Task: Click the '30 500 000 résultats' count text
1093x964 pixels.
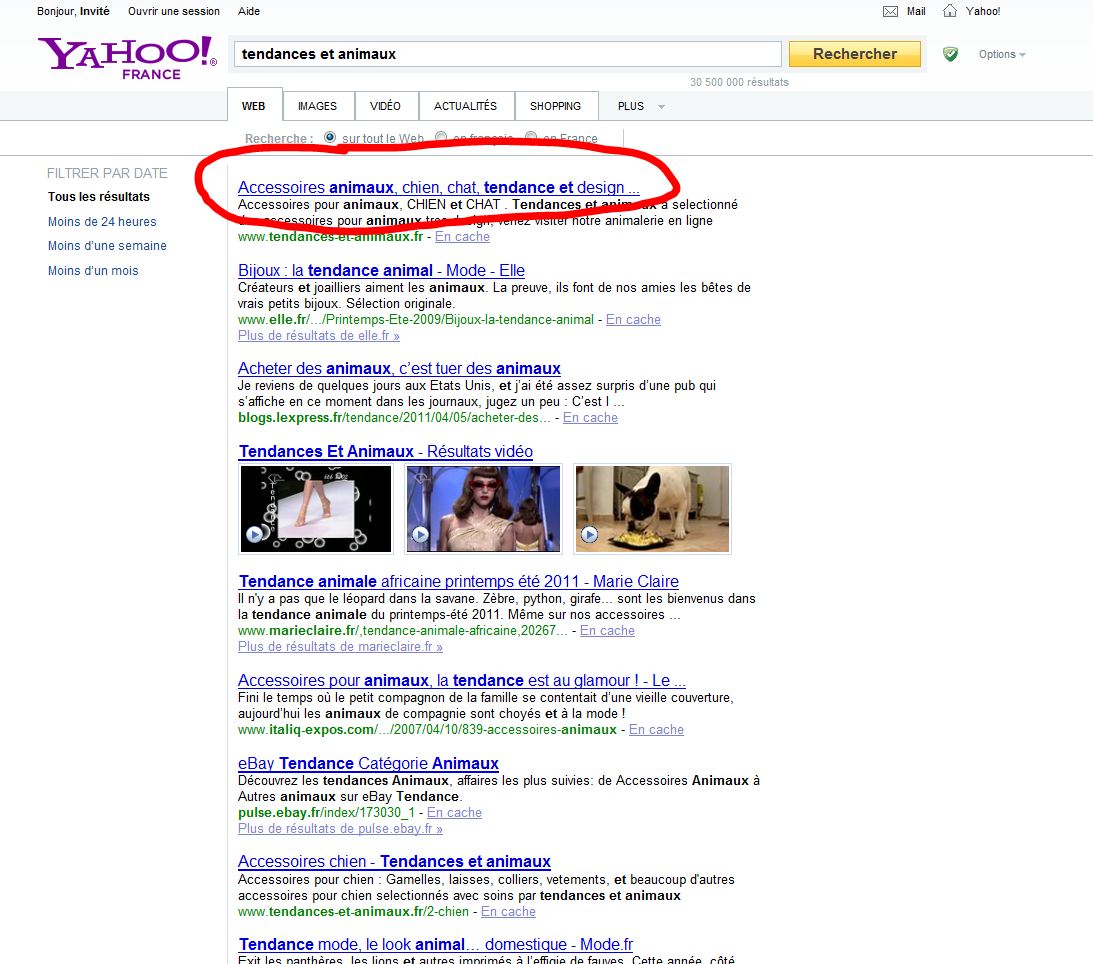Action: tap(740, 82)
